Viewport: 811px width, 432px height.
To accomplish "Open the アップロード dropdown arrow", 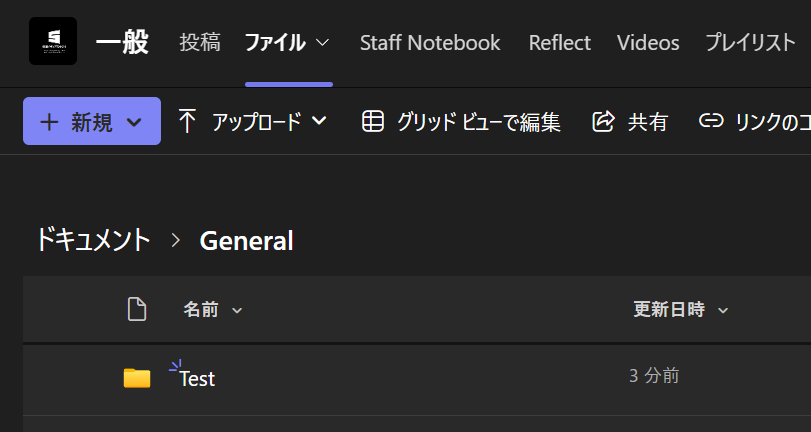I will tap(319, 122).
